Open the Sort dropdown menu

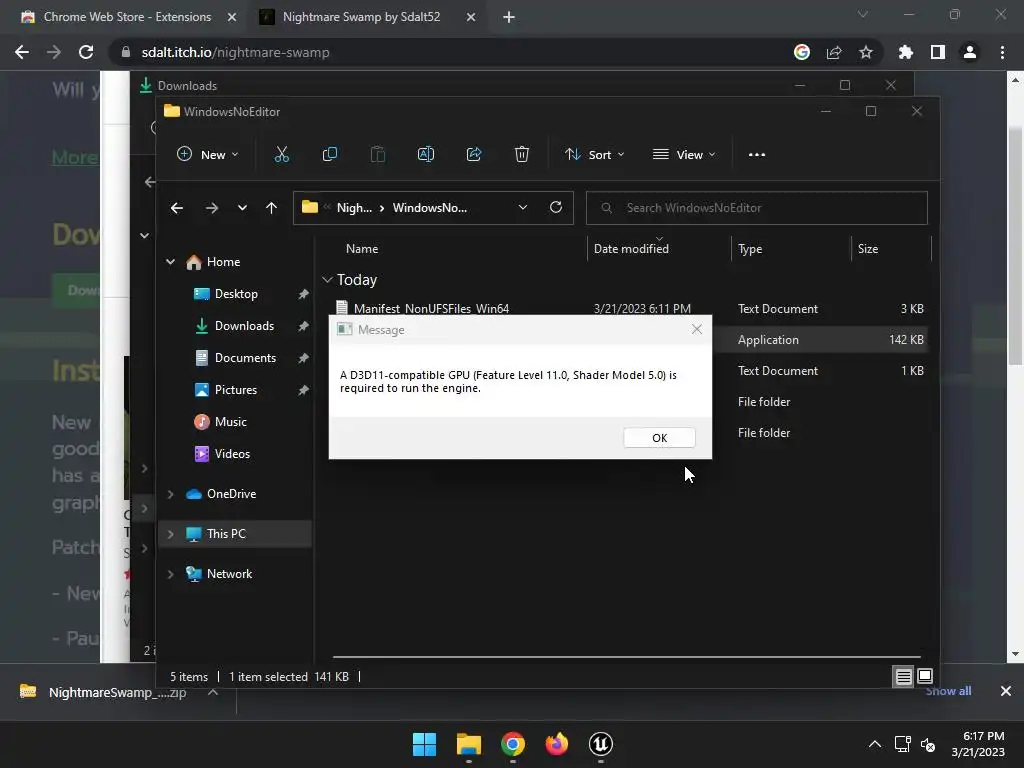[x=594, y=155]
